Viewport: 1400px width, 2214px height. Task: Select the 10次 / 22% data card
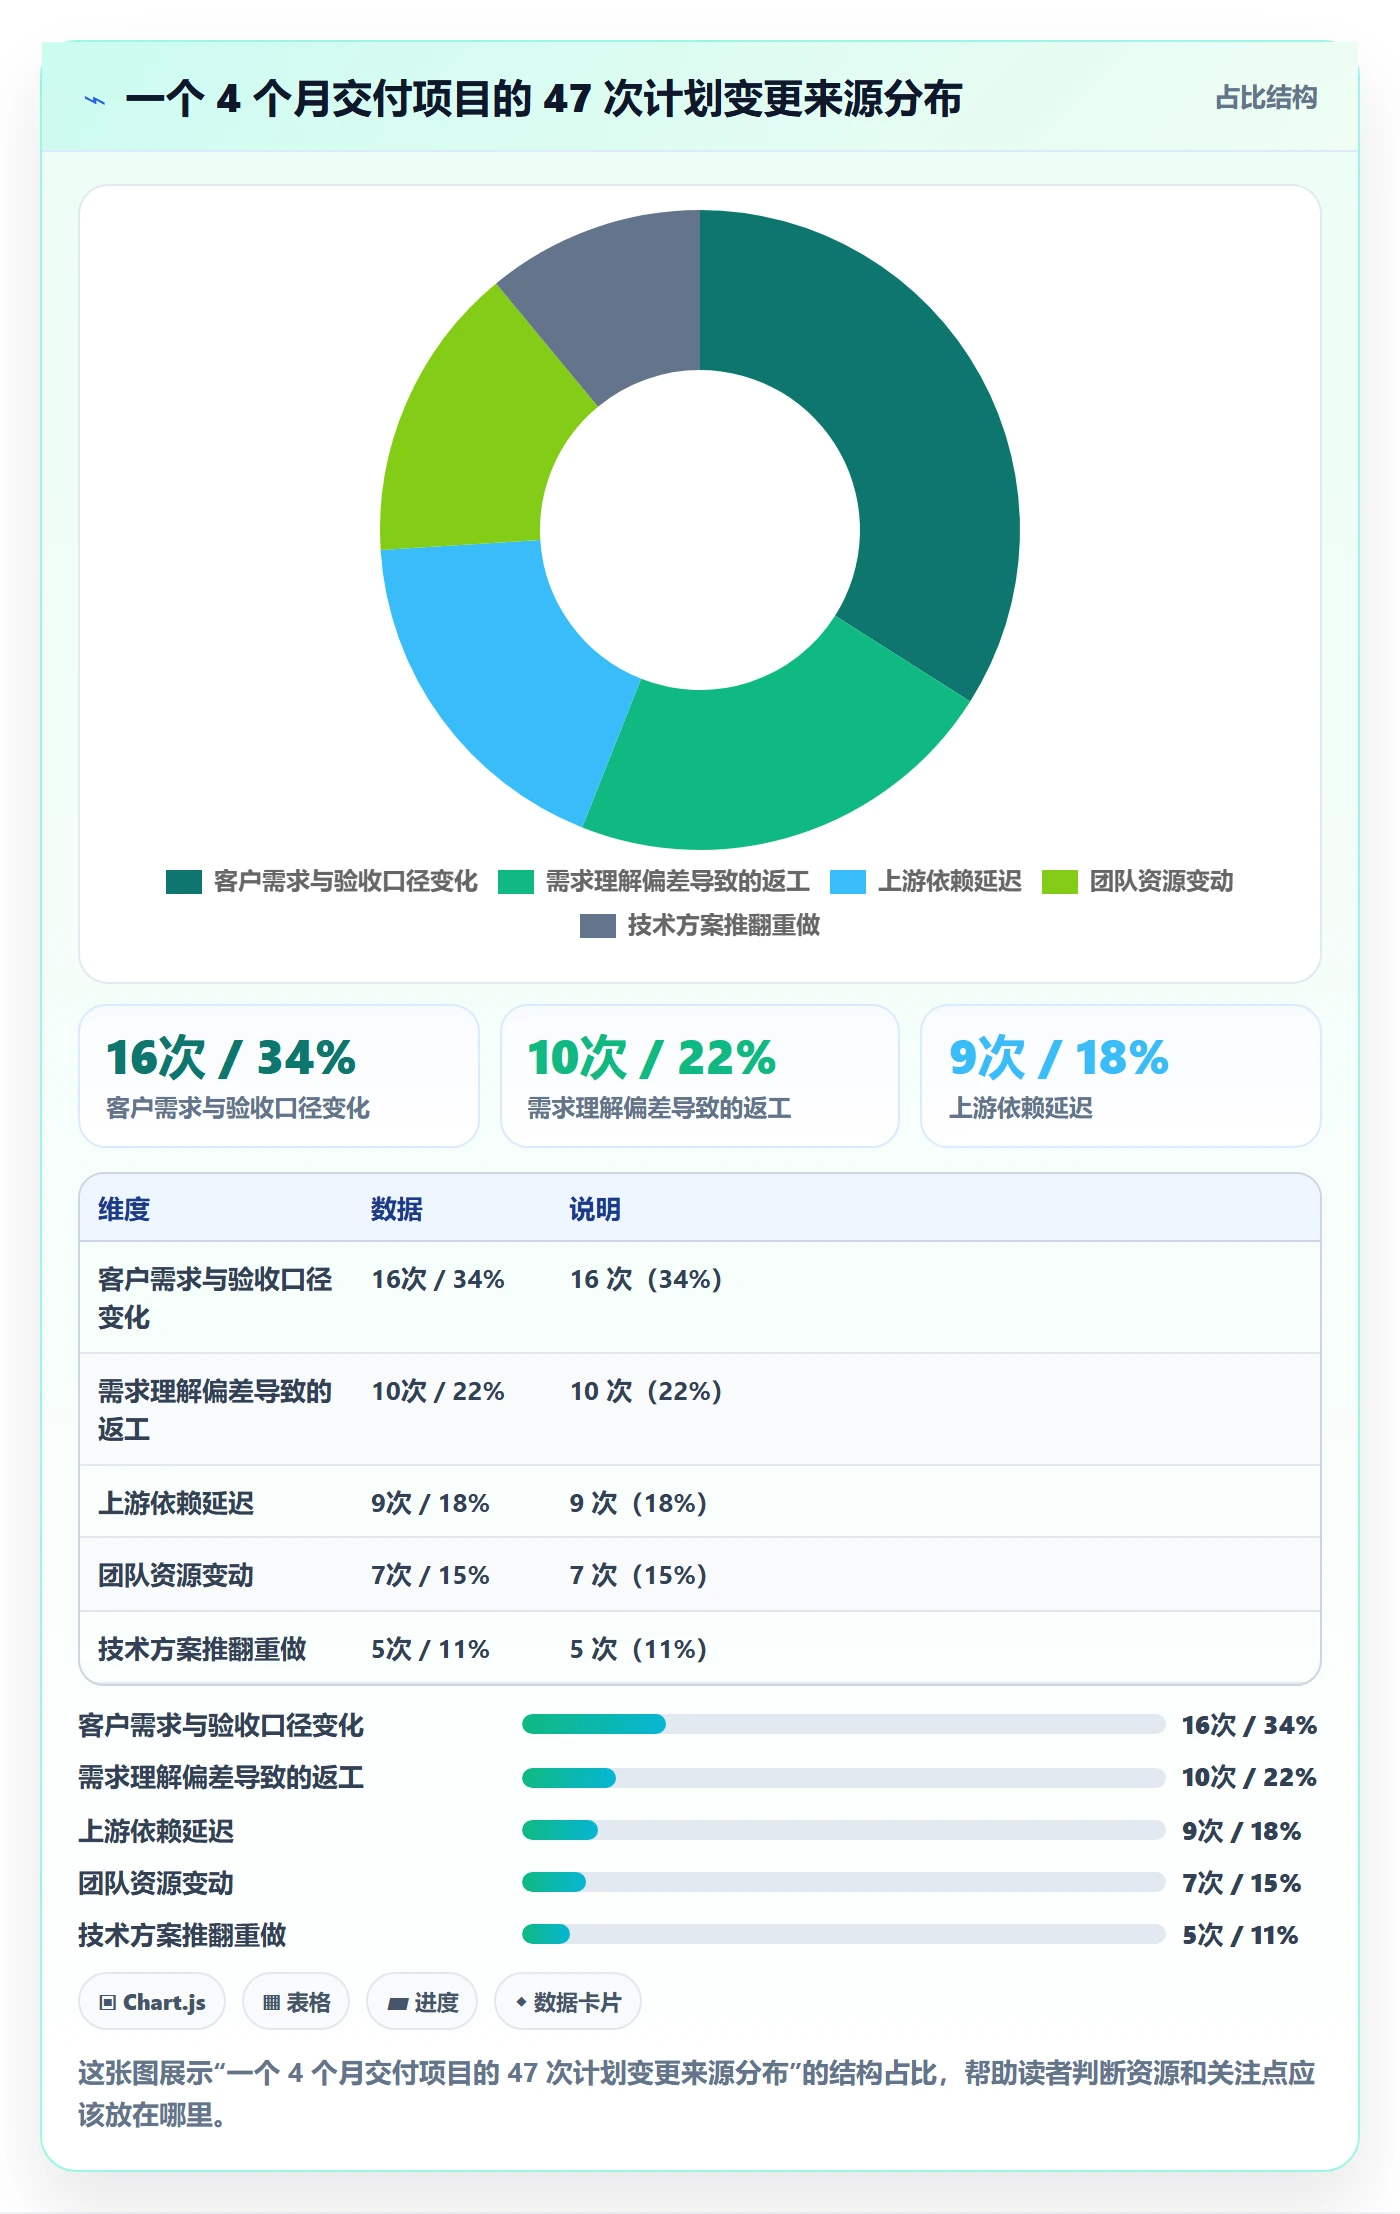tap(700, 1076)
